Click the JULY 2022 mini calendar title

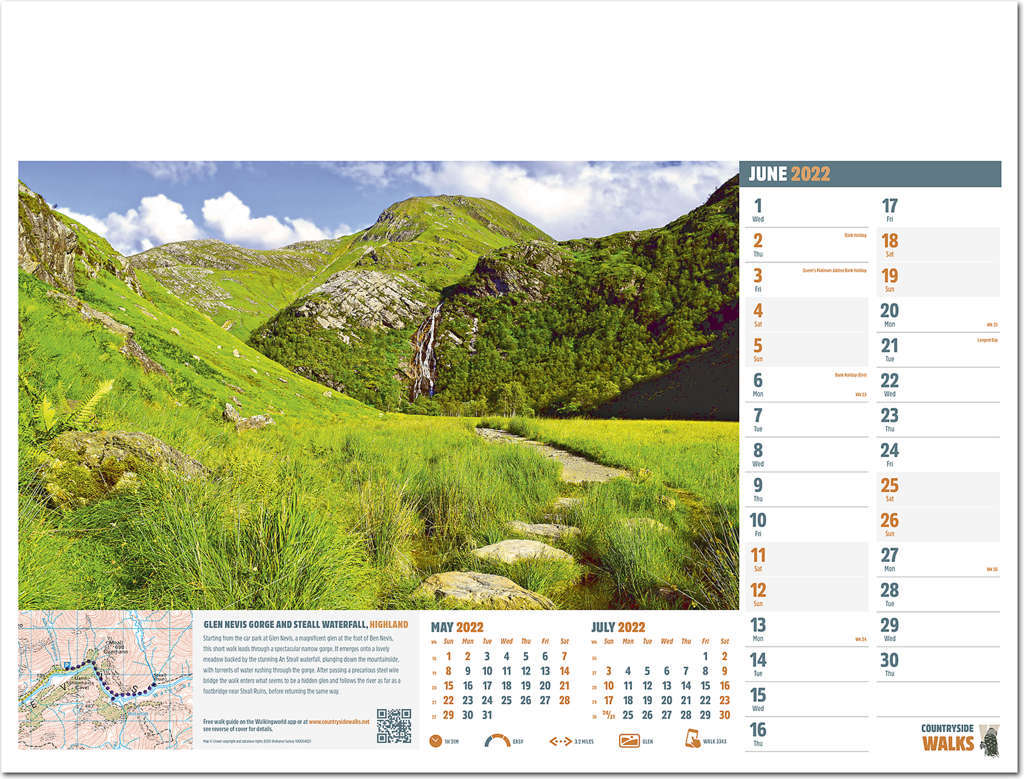(618, 628)
